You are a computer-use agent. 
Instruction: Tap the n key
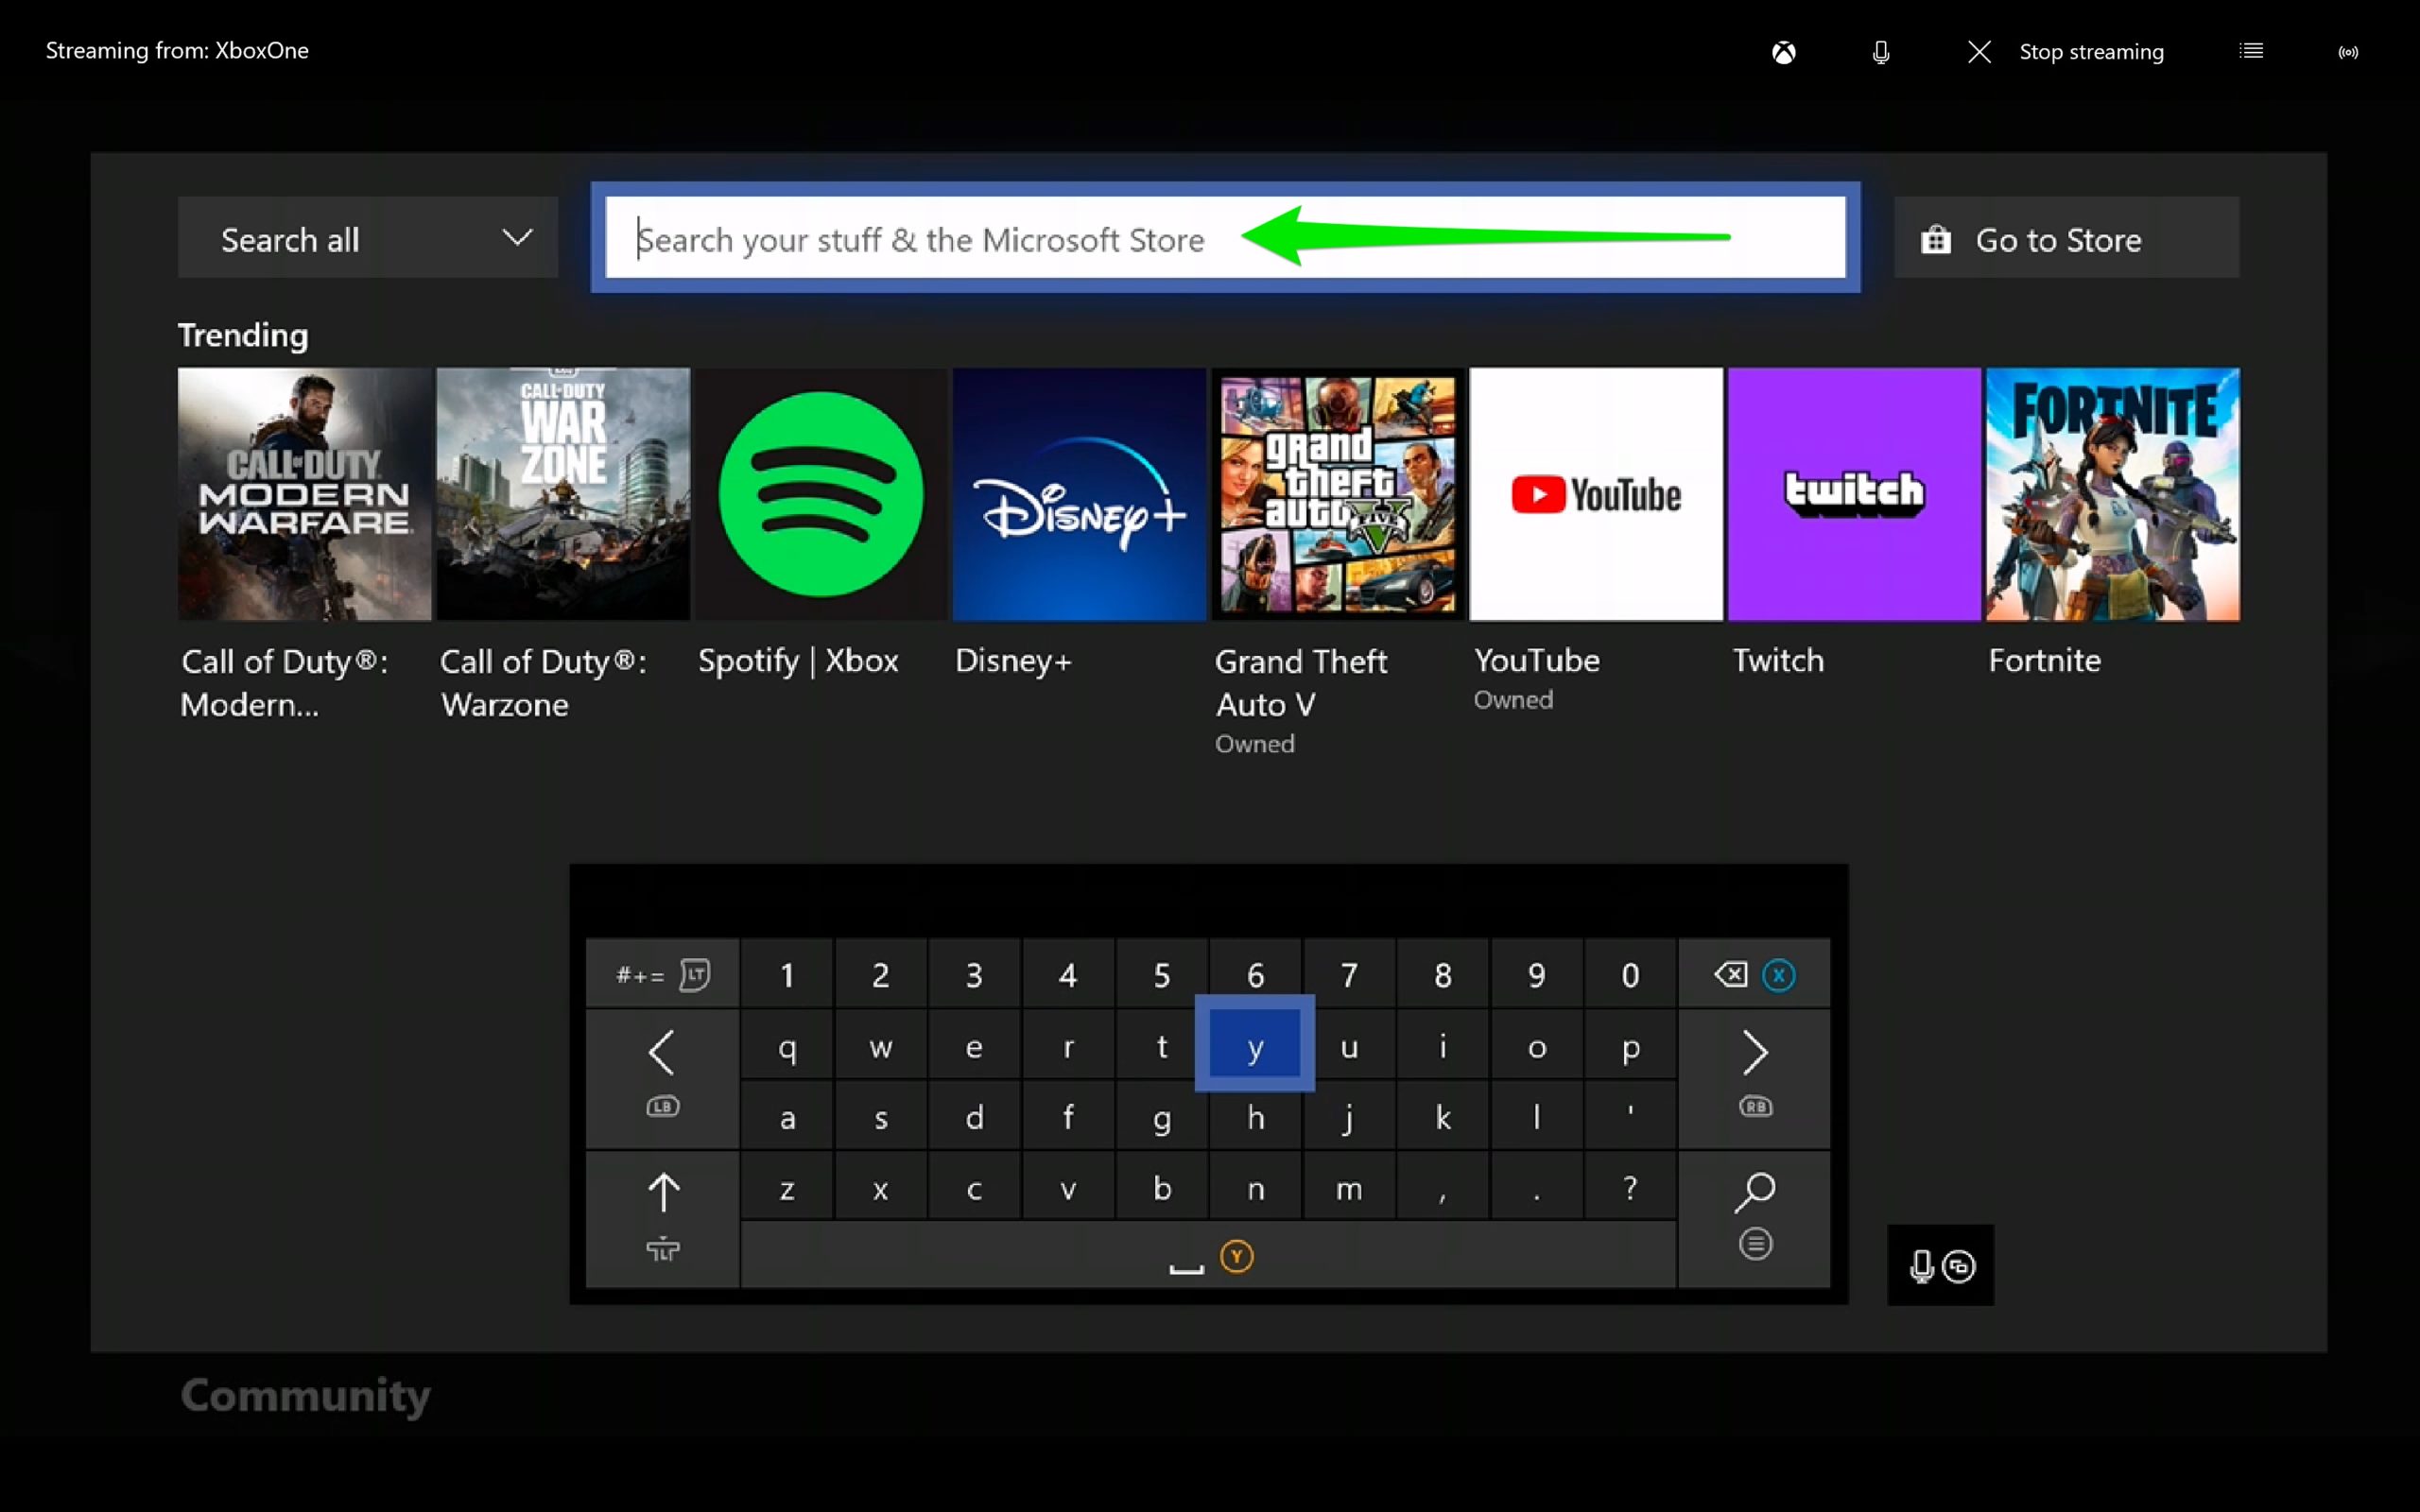coord(1254,1187)
